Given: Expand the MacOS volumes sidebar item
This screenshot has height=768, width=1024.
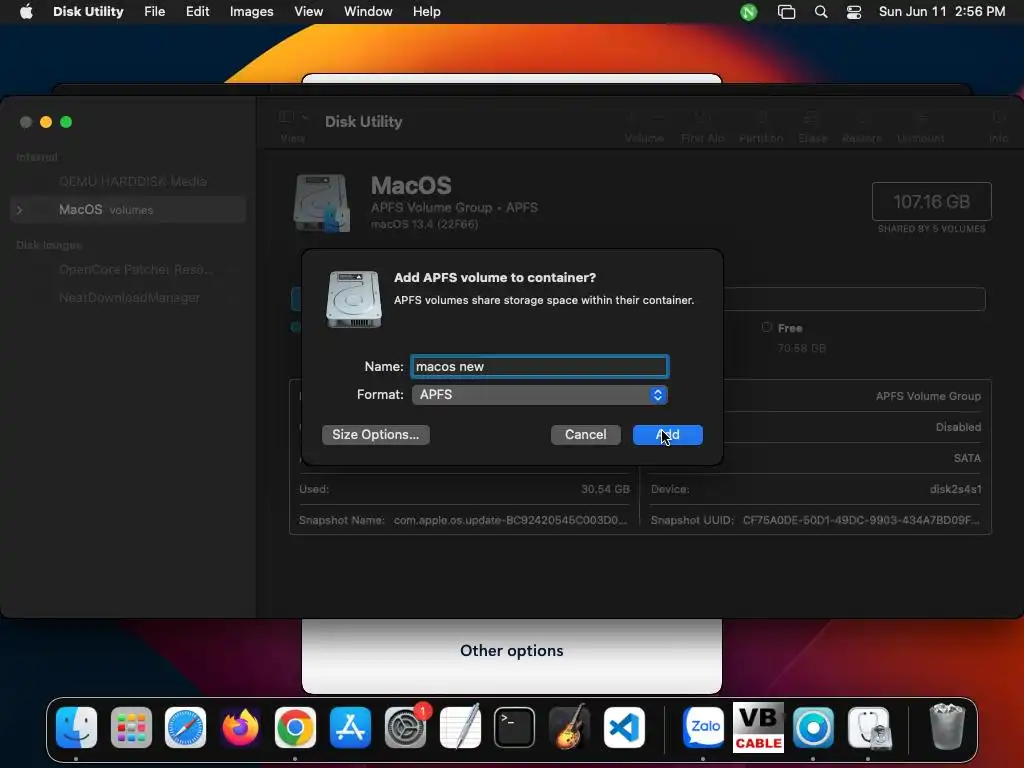Looking at the screenshot, I should (20, 210).
